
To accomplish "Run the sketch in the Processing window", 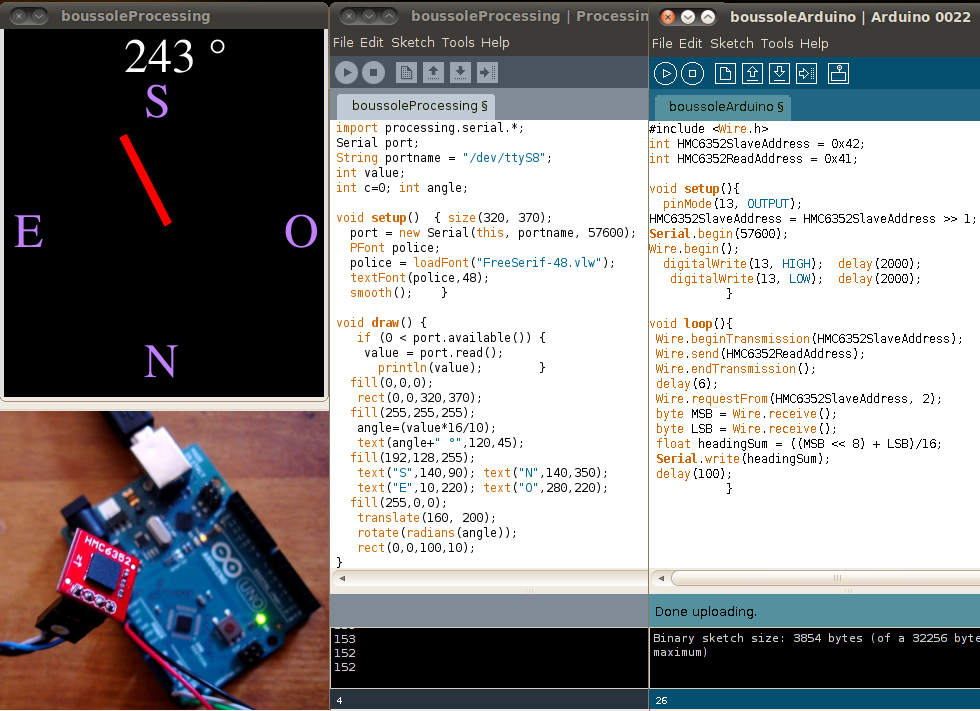I will [x=346, y=72].
